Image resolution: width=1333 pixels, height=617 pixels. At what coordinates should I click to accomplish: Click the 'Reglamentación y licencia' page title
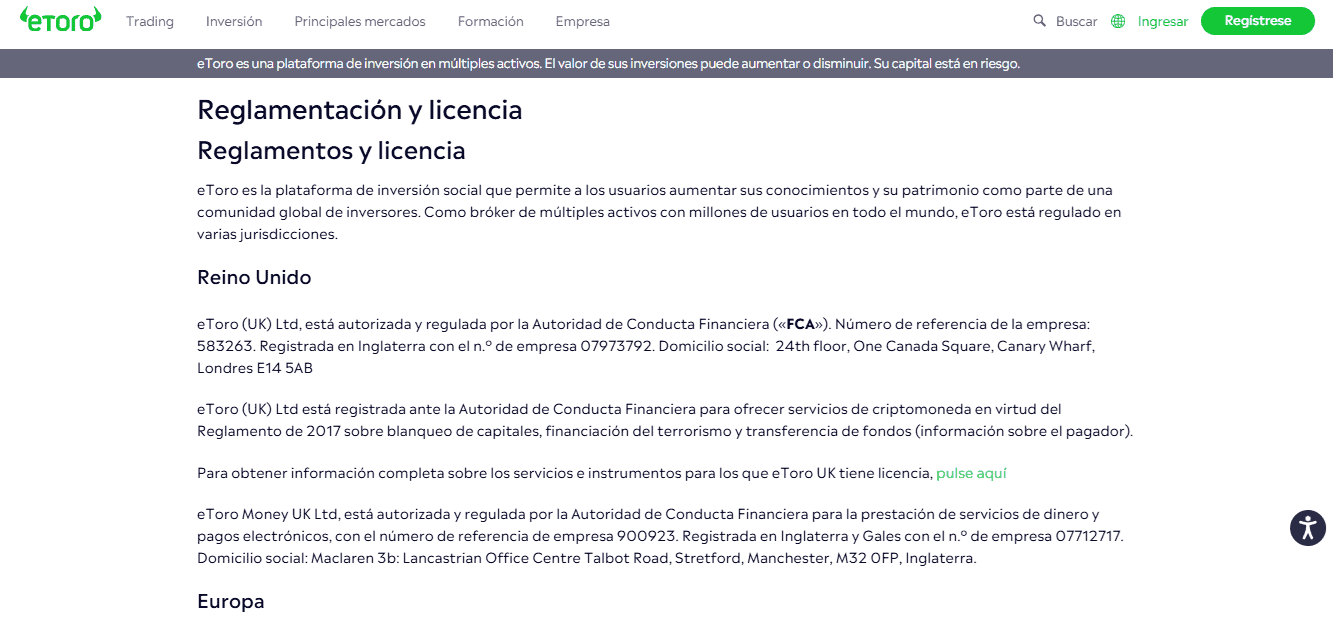(x=360, y=110)
